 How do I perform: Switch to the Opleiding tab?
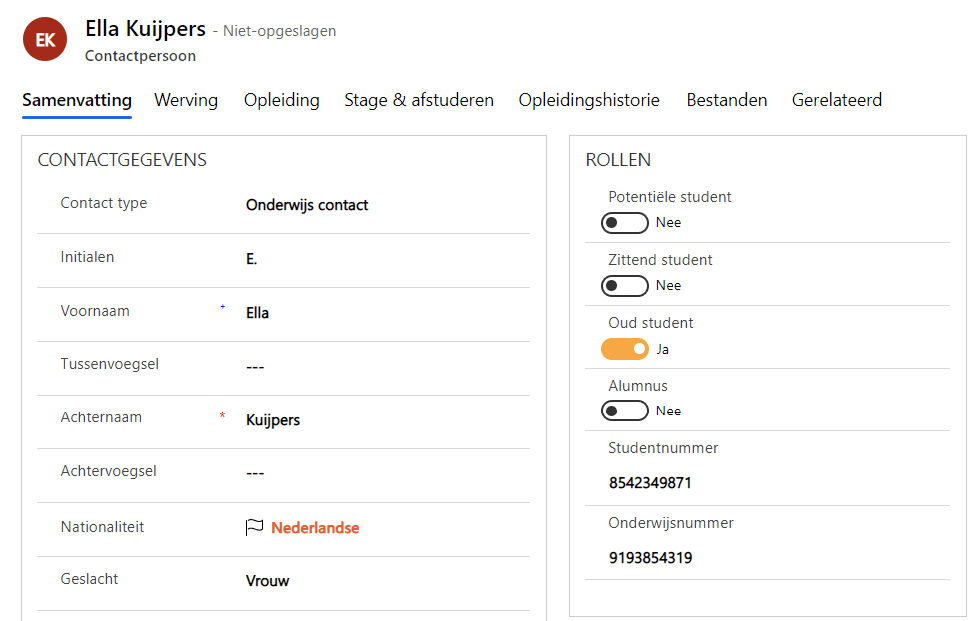point(282,100)
